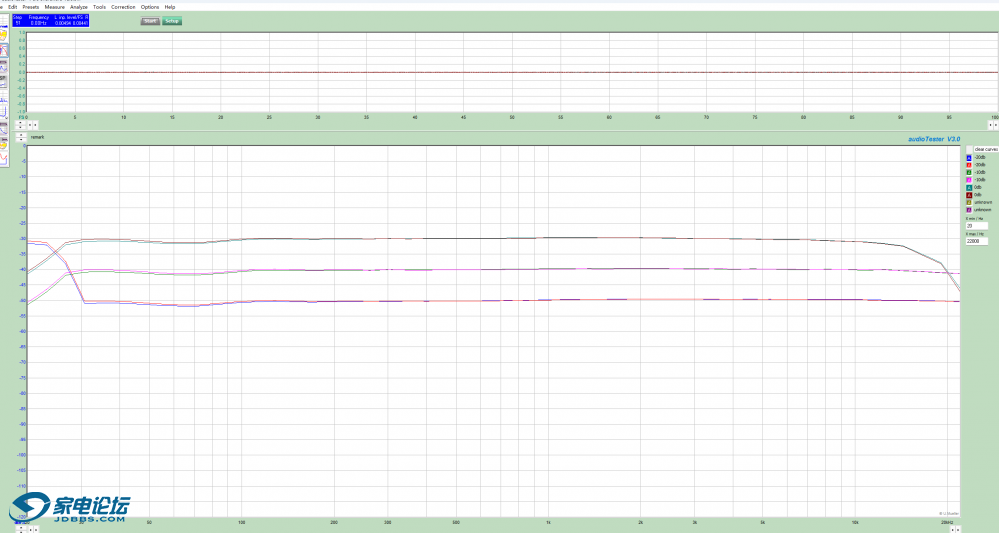This screenshot has width=999, height=533.
Task: Click the audioTester V3.0 title text
Action: point(934,139)
